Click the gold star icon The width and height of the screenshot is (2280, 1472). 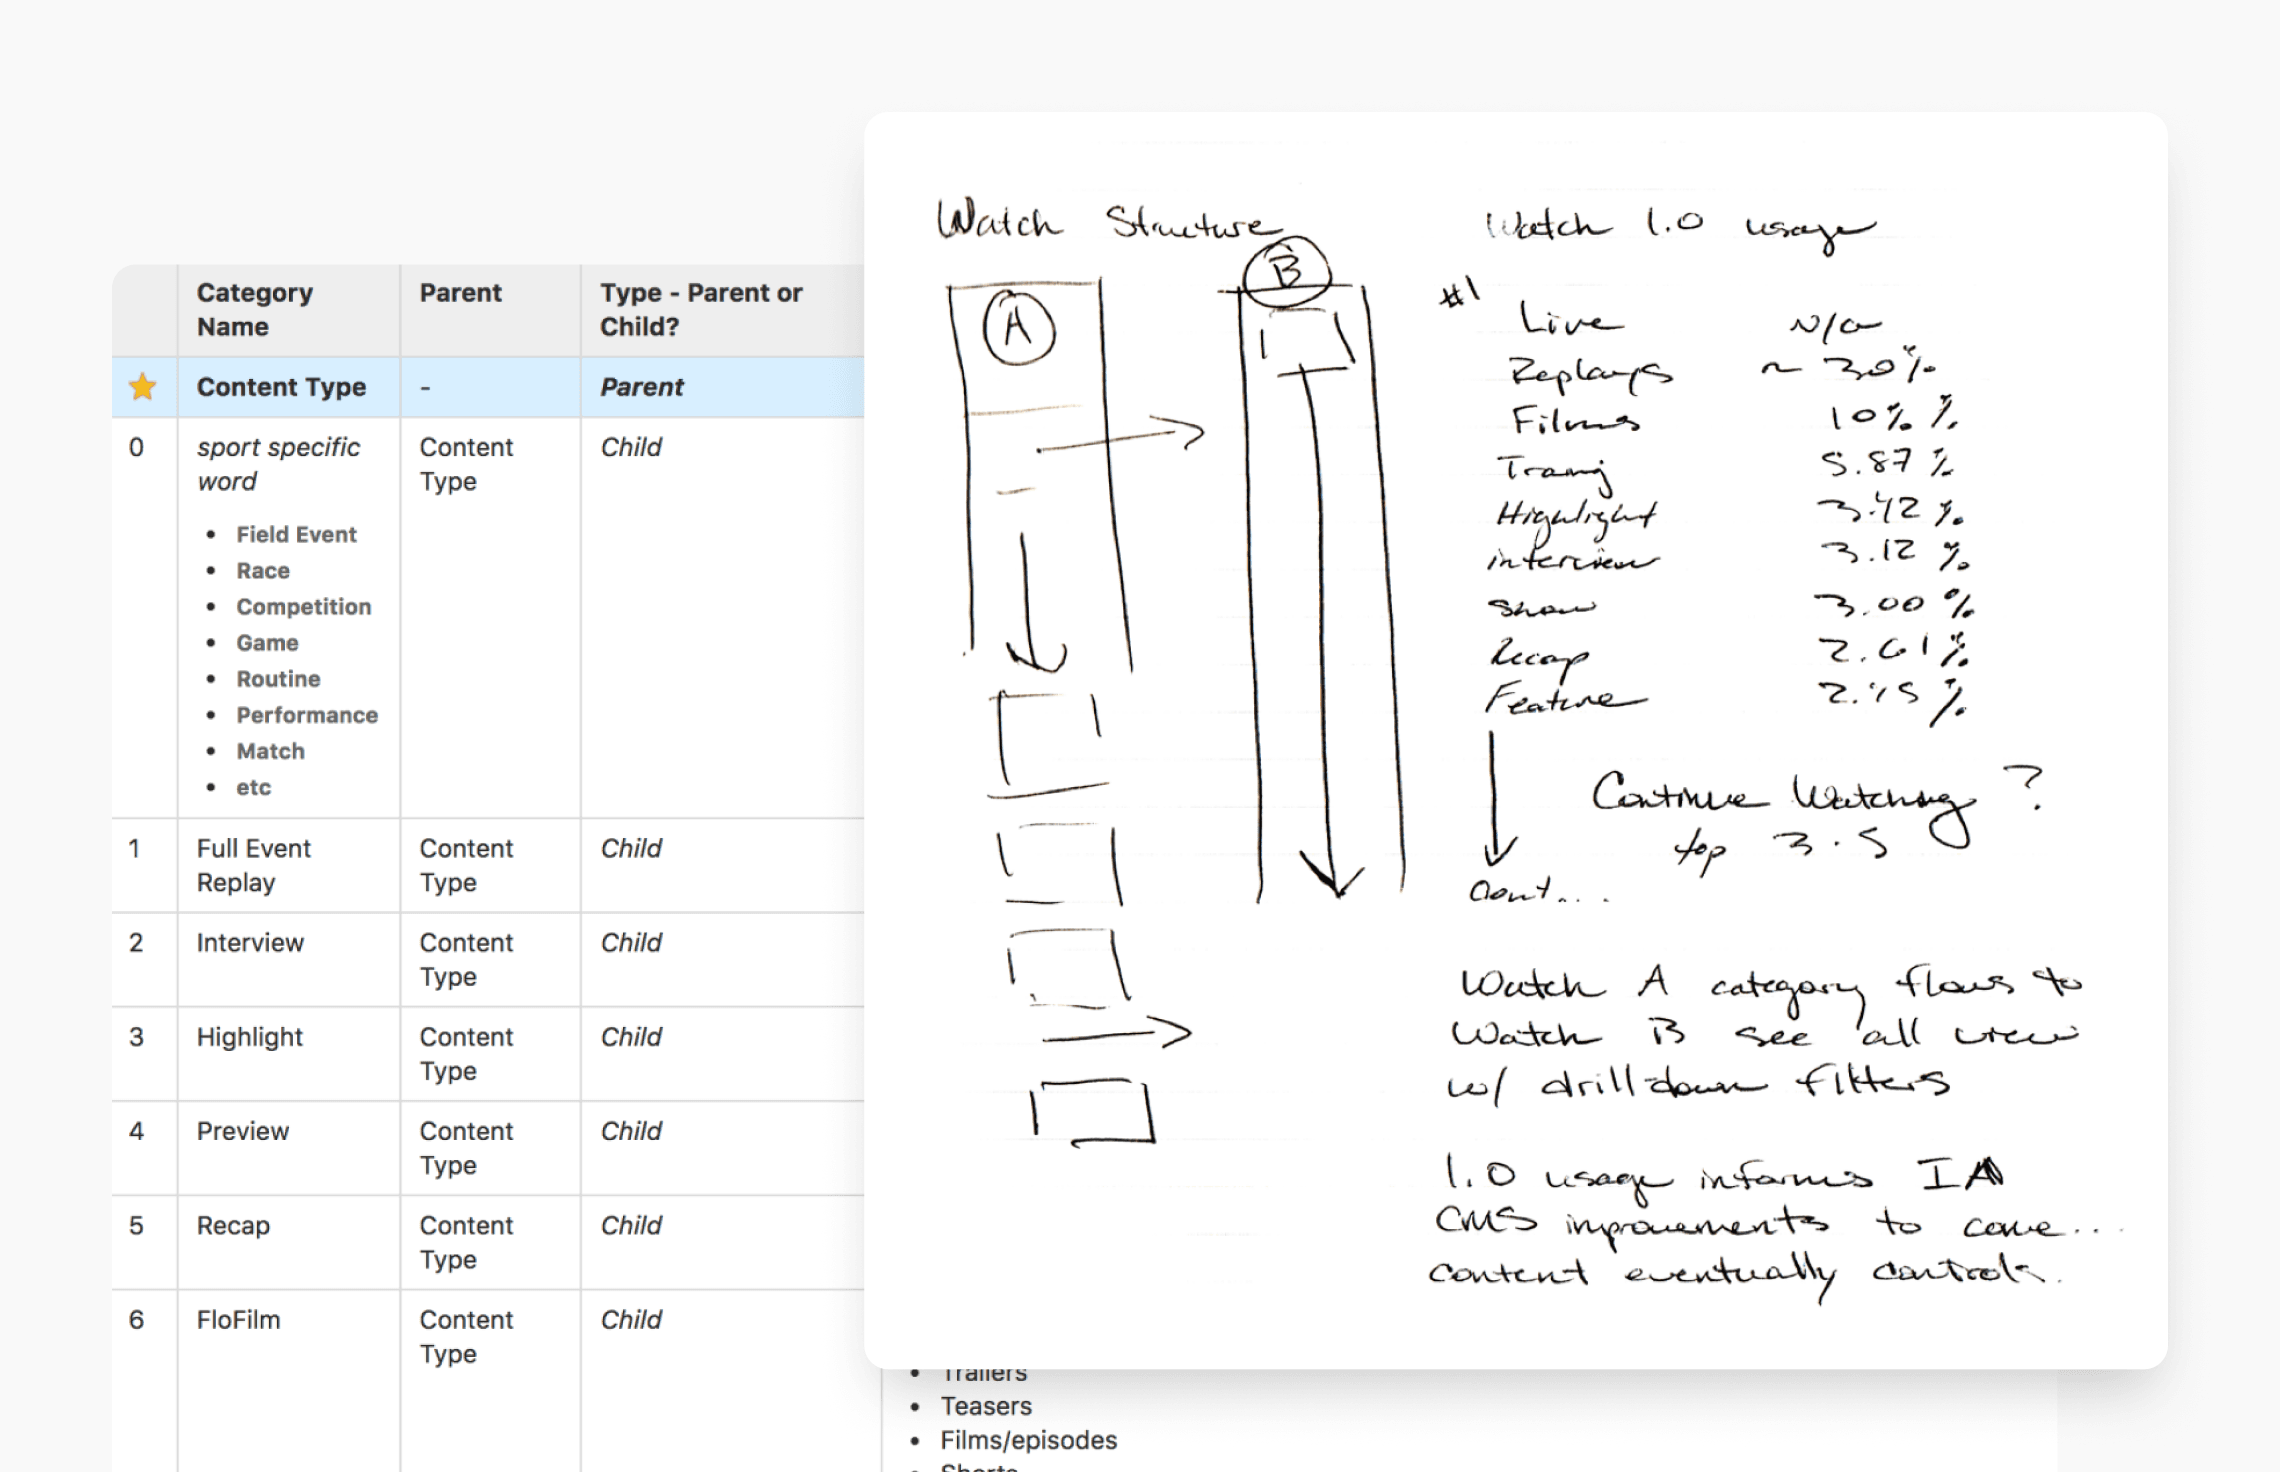coord(143,387)
